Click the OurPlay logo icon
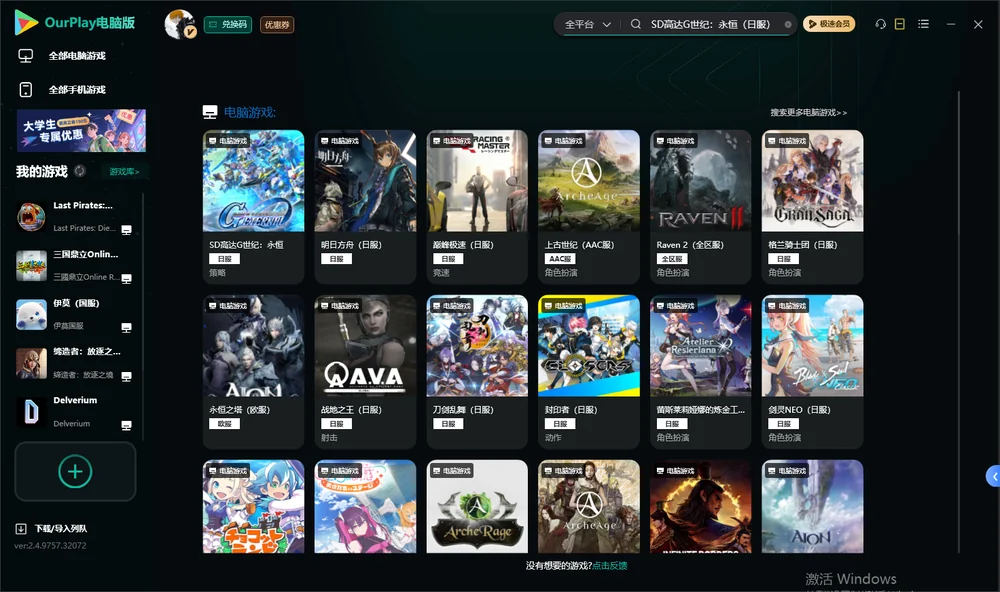Screen dimensions: 1000x592 click(x=26, y=23)
